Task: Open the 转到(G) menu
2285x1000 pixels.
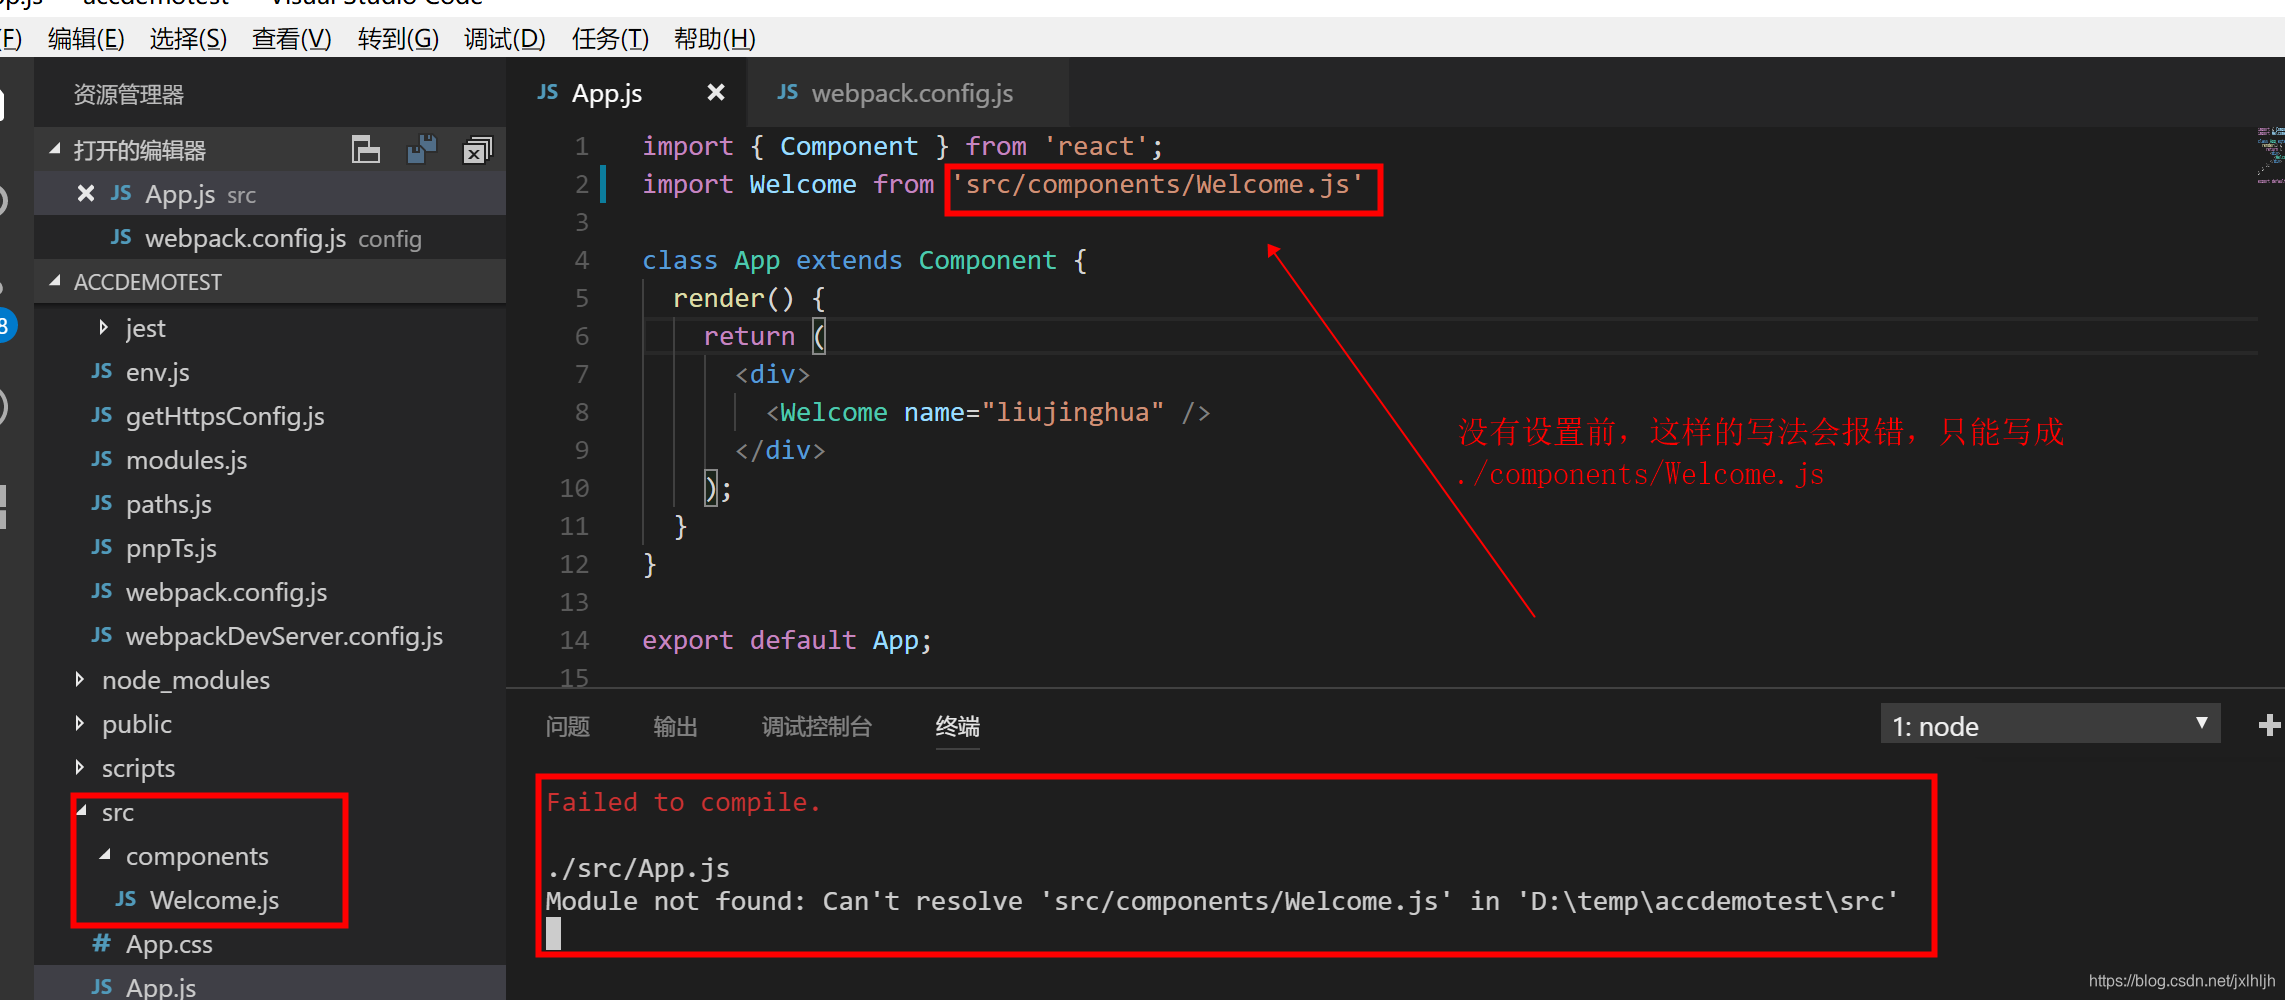Action: (398, 39)
